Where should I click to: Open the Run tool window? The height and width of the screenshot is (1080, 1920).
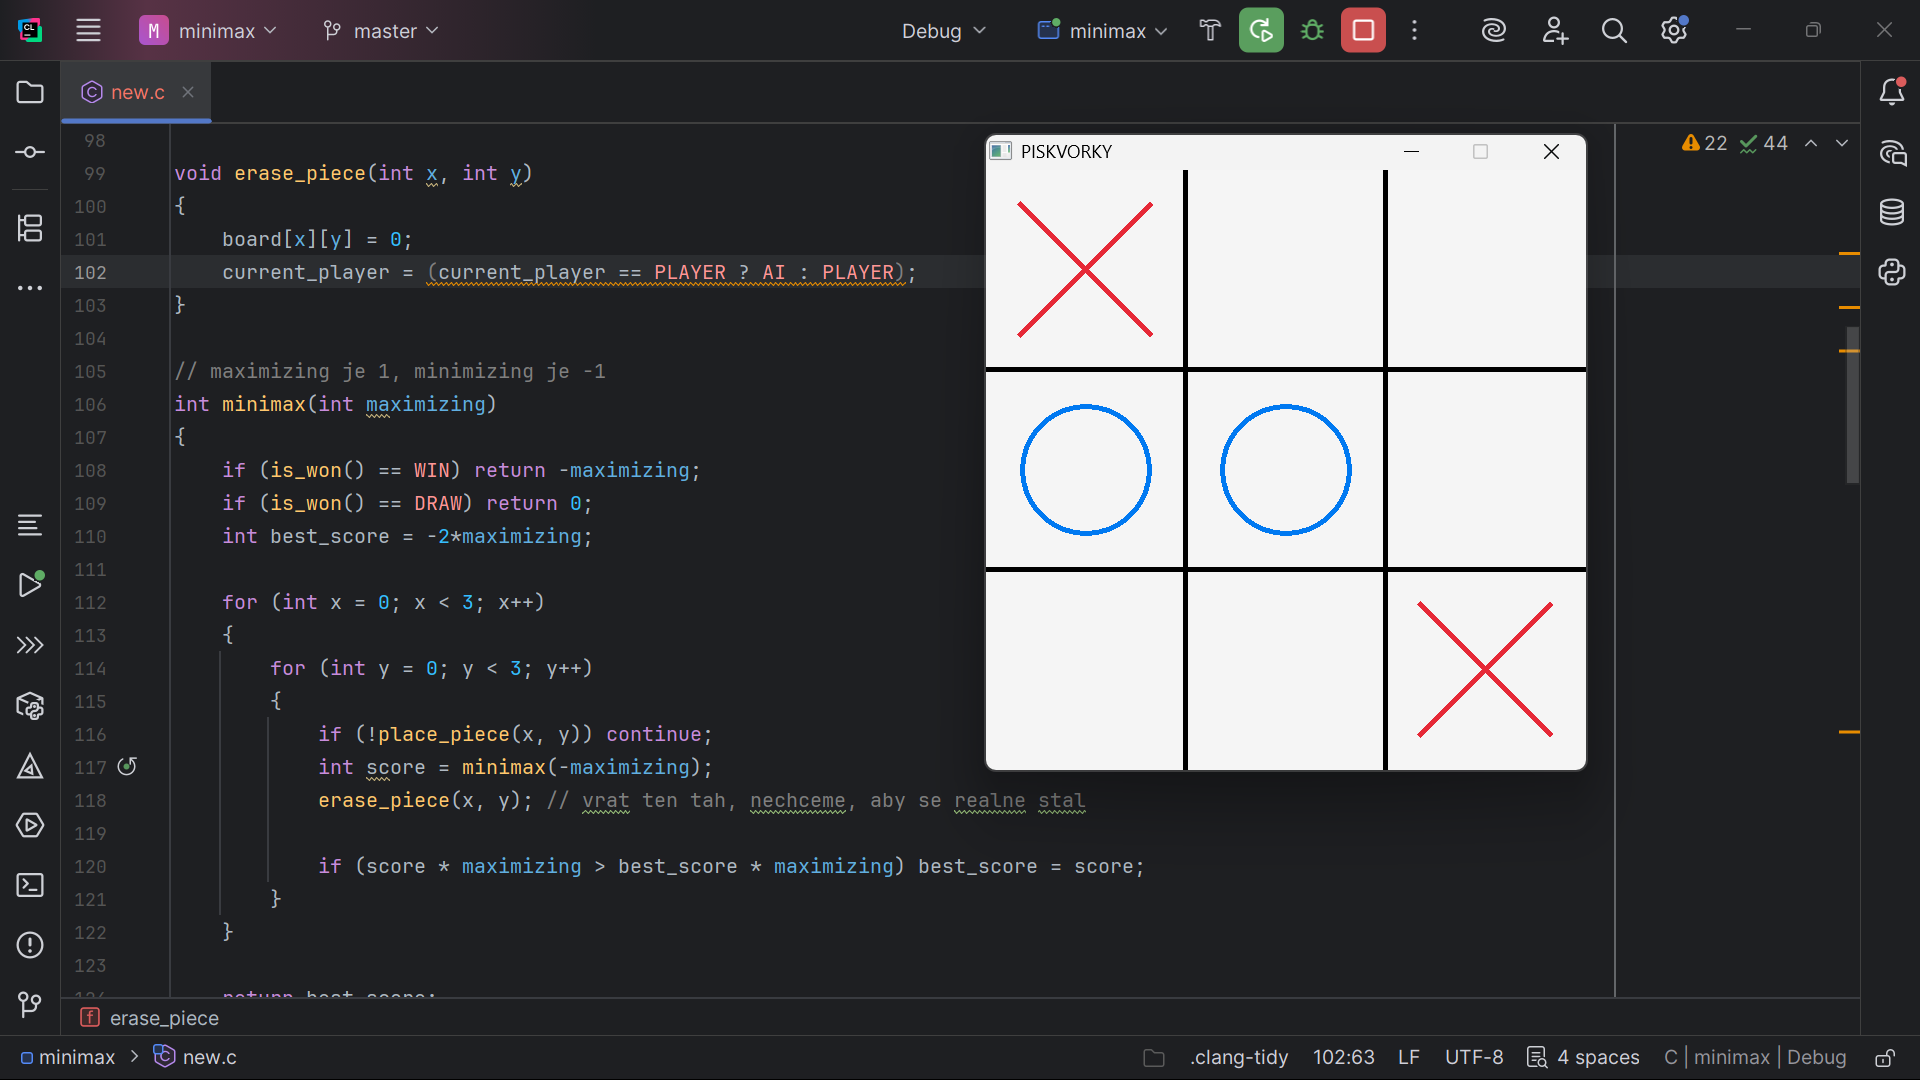[30, 584]
